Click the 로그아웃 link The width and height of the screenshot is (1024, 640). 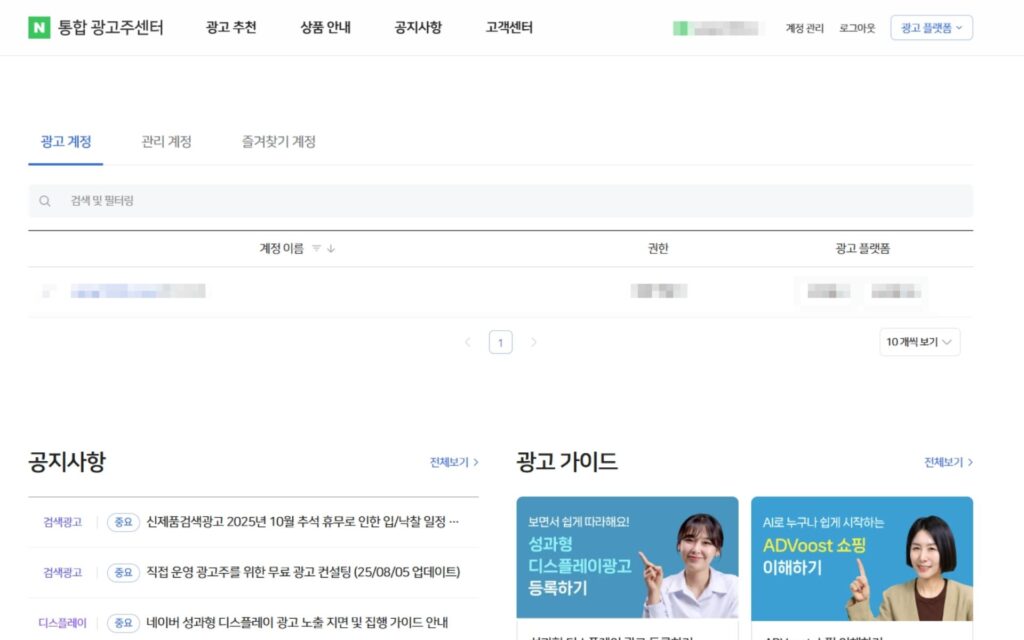click(857, 28)
